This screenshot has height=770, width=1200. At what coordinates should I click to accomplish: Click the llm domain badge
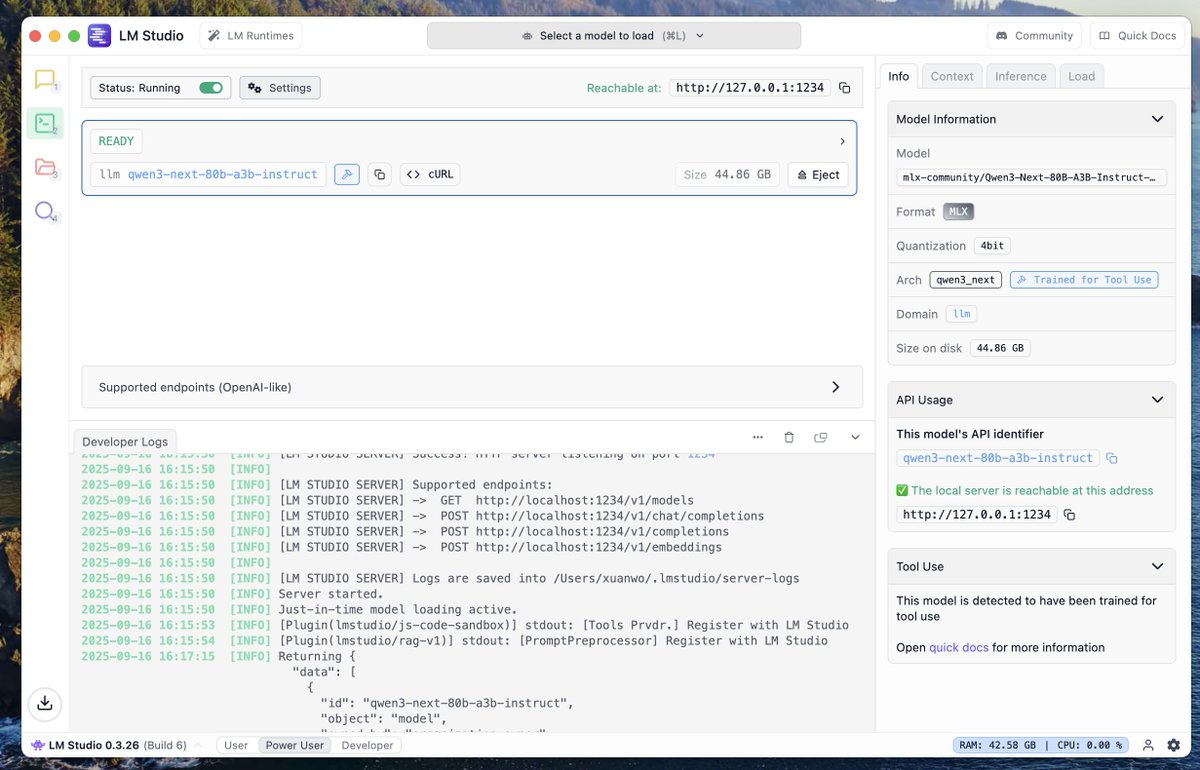(x=961, y=314)
